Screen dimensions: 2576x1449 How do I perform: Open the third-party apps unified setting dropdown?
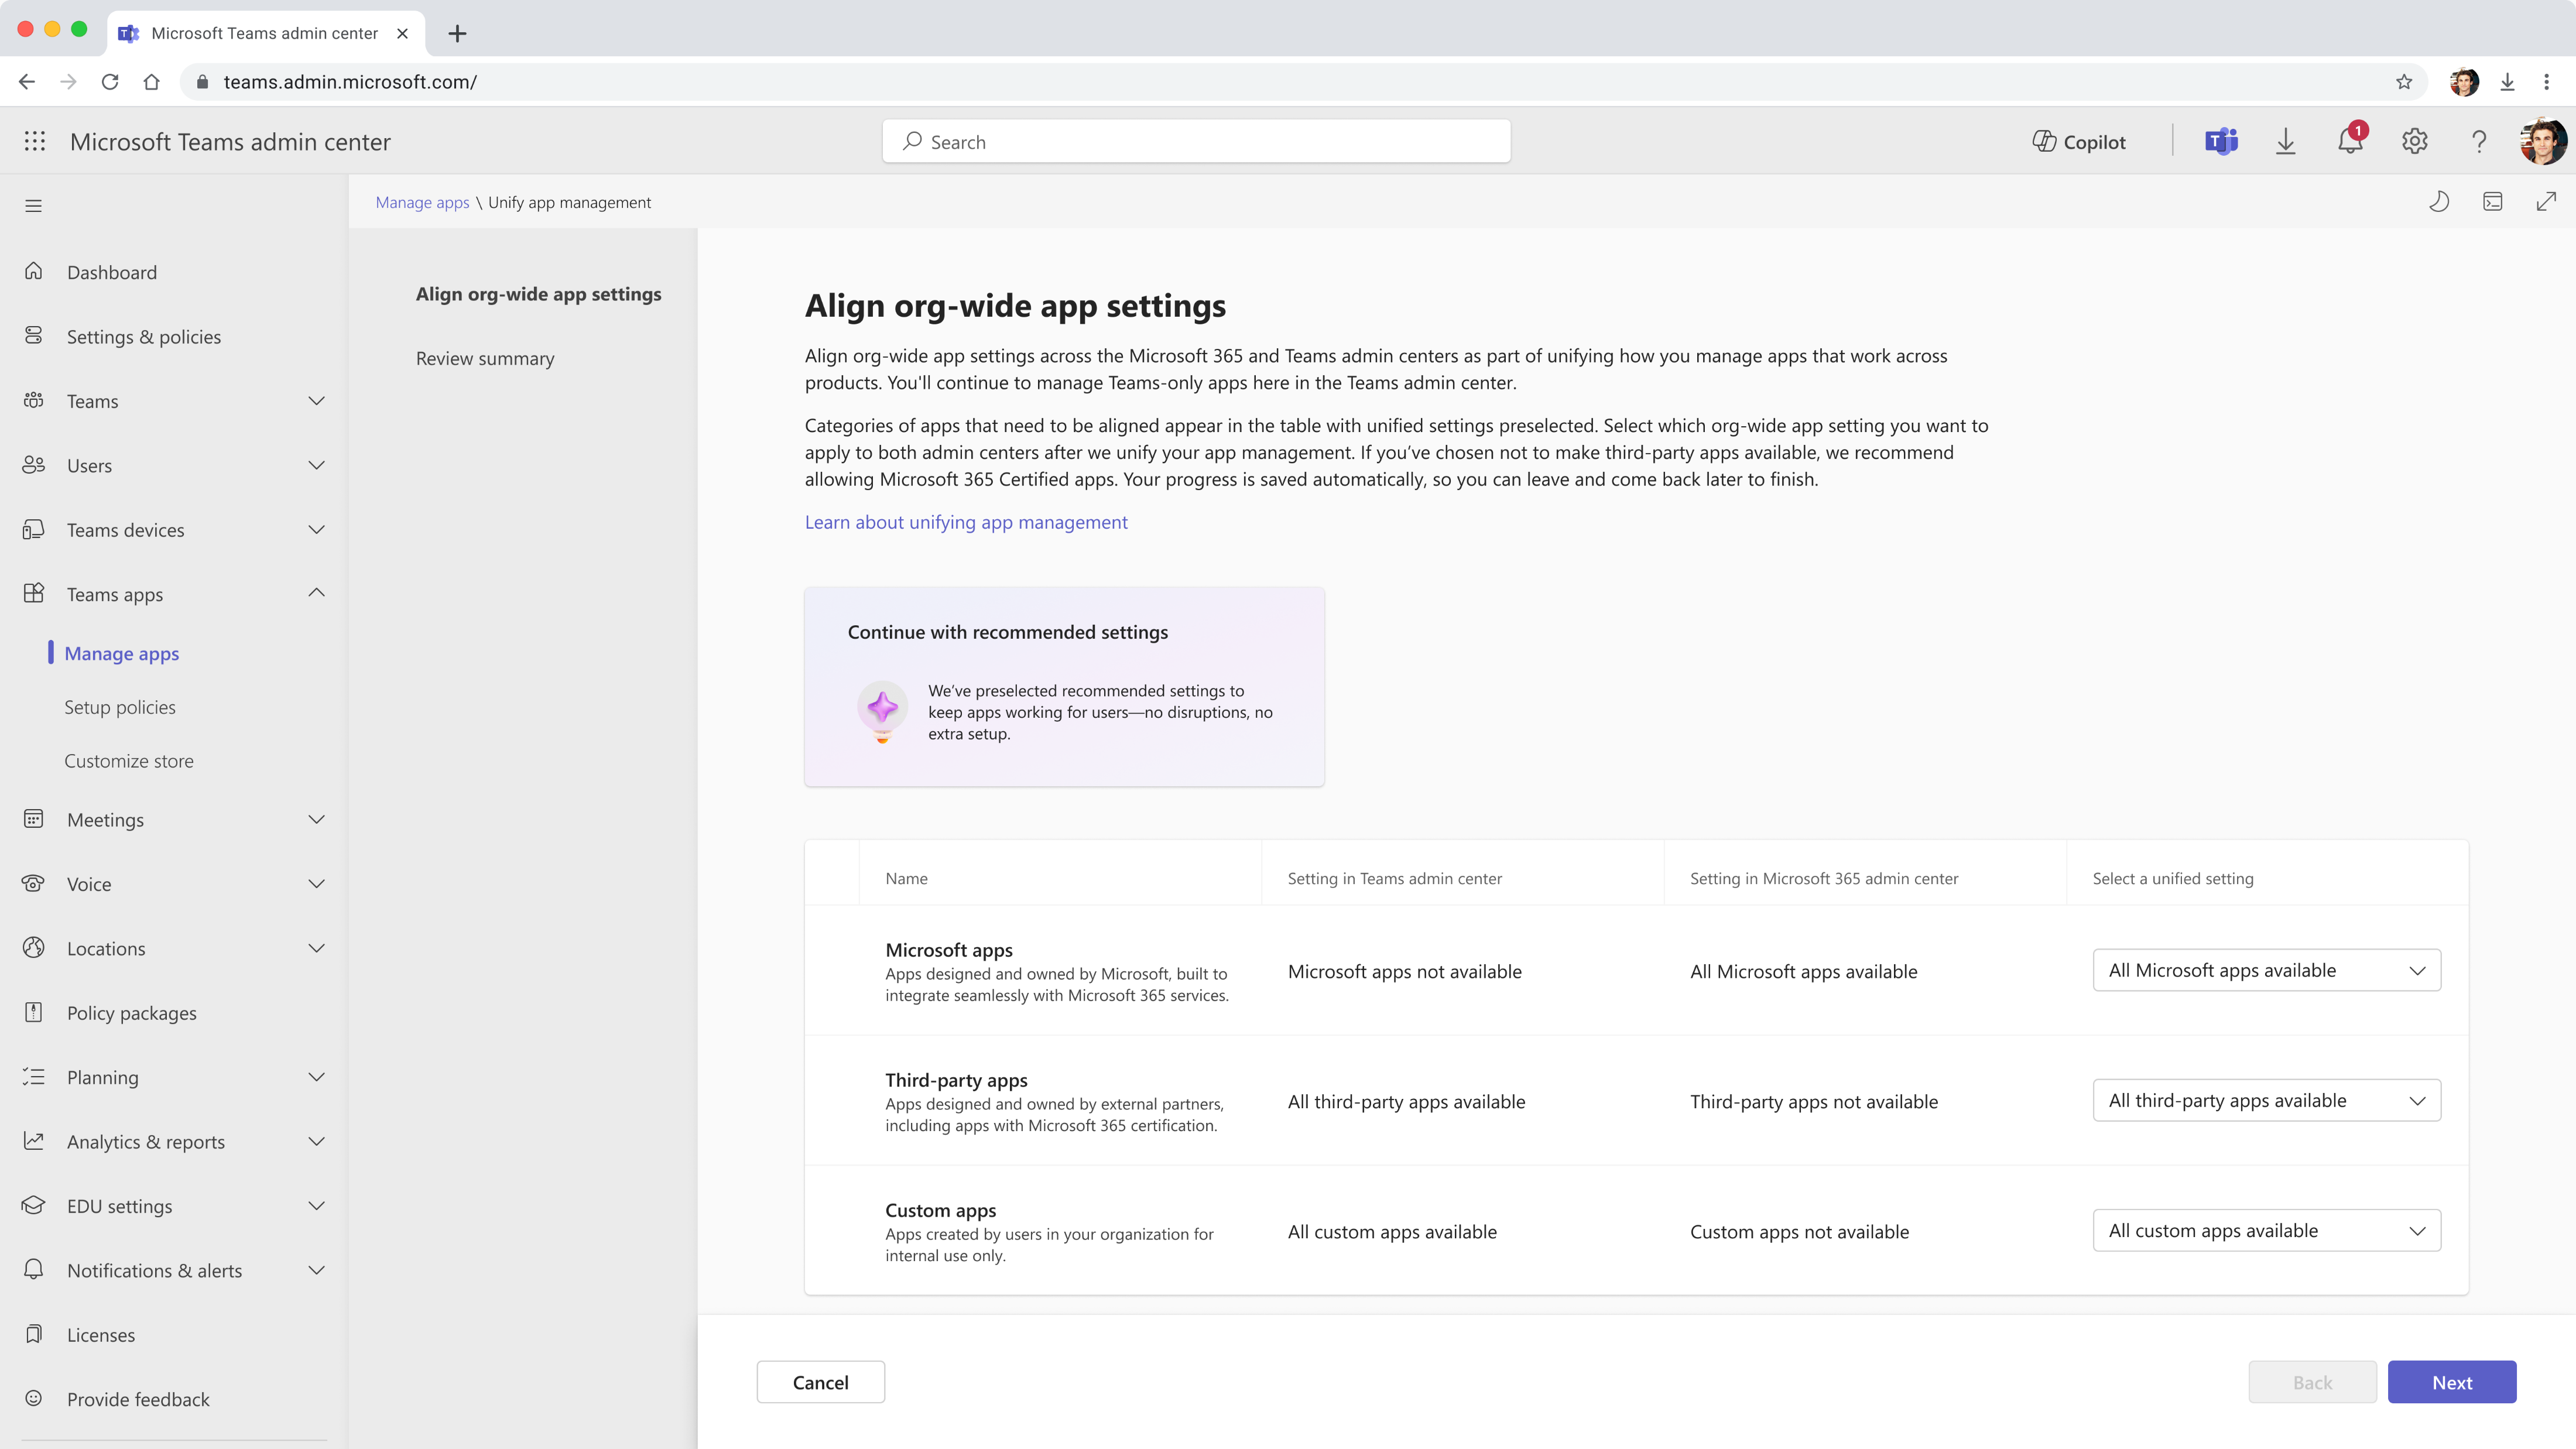click(x=2266, y=1100)
